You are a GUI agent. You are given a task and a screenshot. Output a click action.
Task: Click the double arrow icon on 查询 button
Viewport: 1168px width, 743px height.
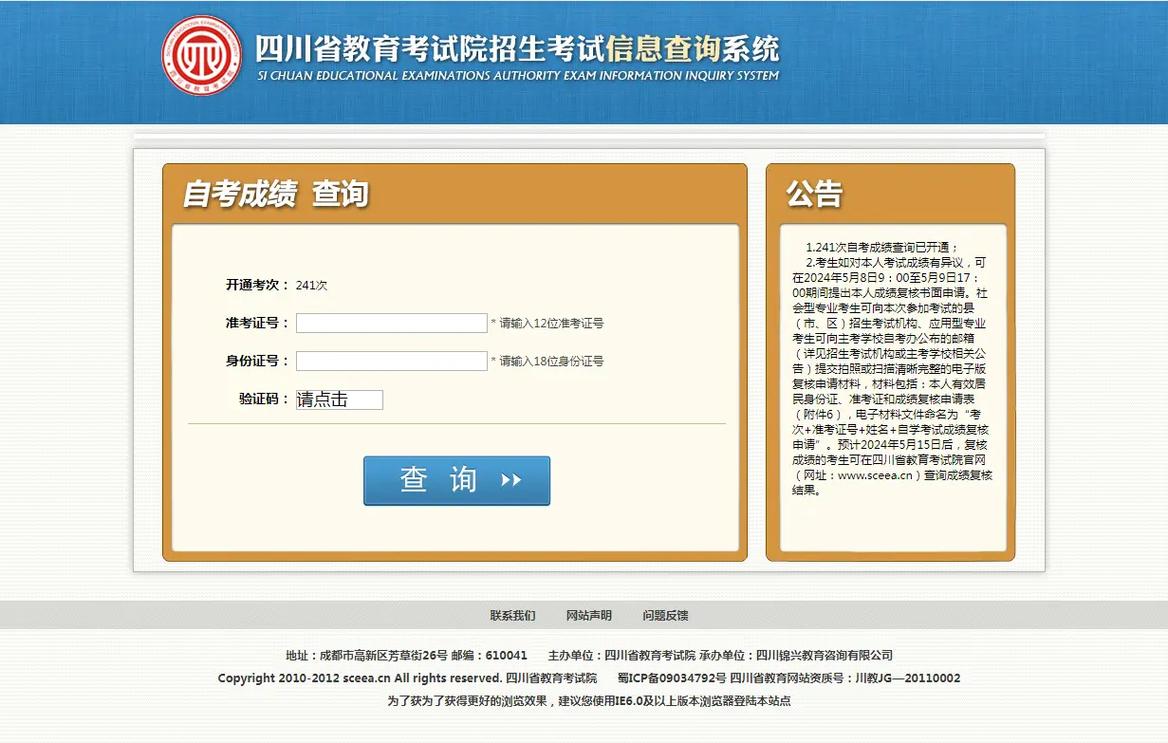512,480
